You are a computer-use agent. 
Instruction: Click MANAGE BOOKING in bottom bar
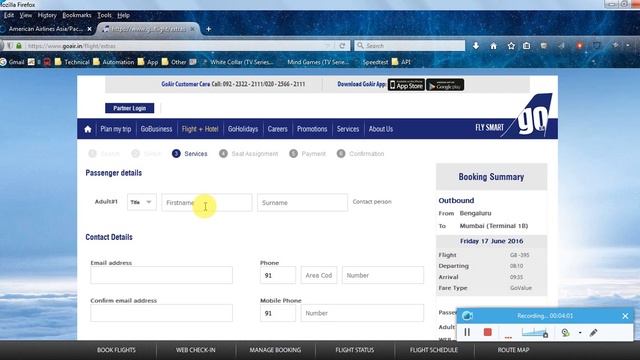tap(275, 350)
